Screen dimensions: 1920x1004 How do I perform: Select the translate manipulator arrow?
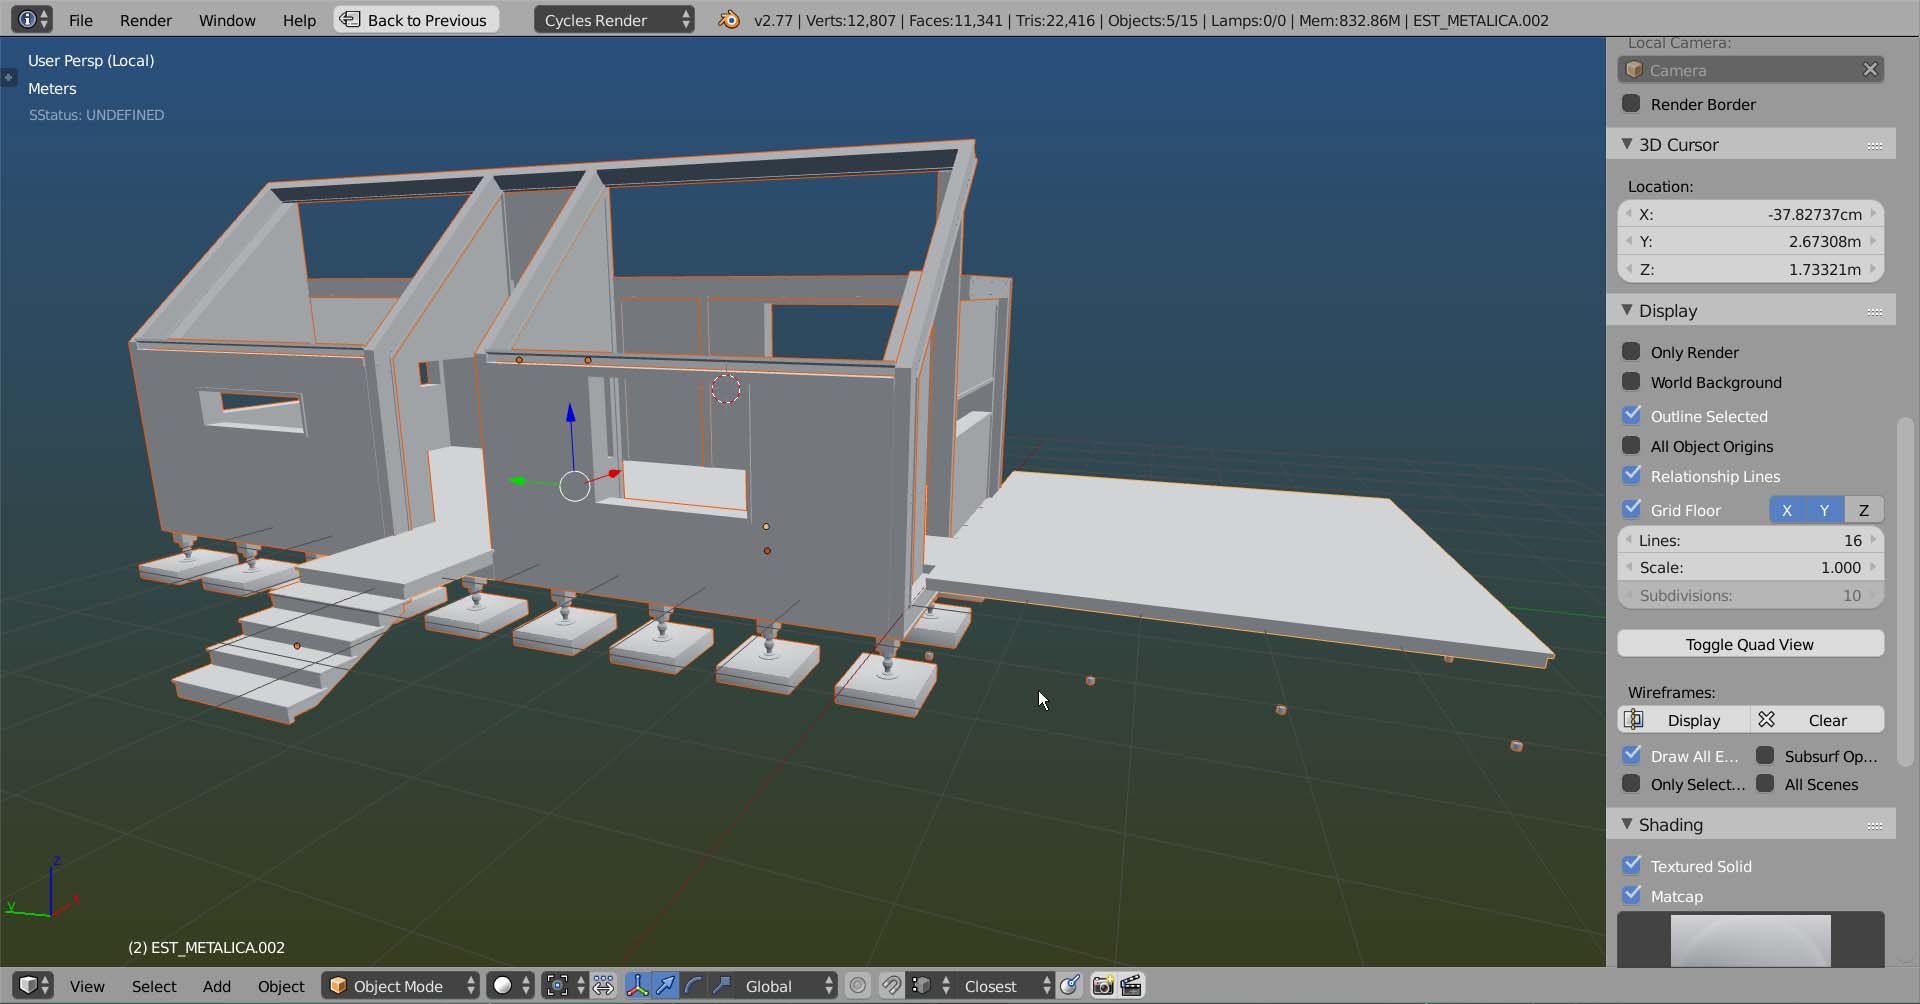pos(665,985)
